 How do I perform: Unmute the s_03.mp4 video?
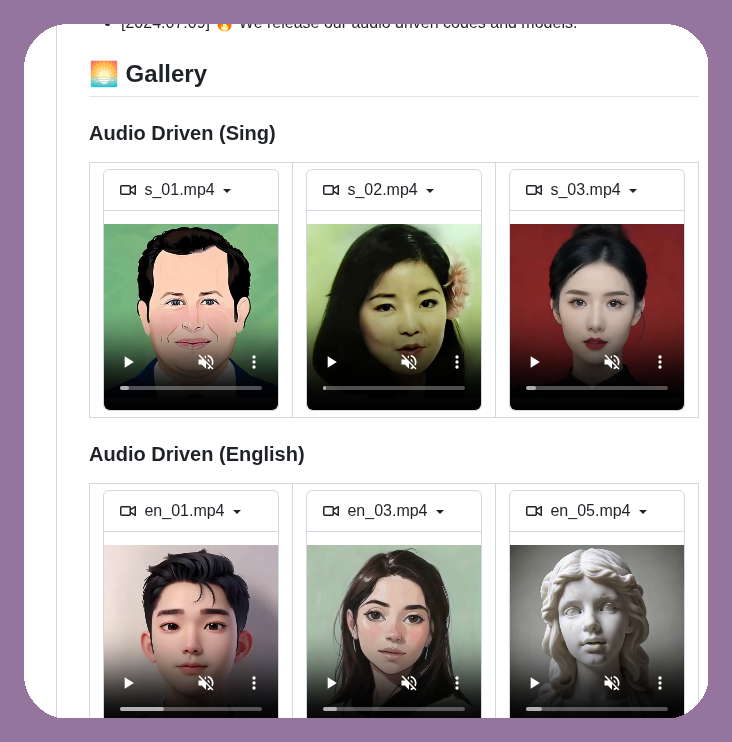[x=612, y=362]
